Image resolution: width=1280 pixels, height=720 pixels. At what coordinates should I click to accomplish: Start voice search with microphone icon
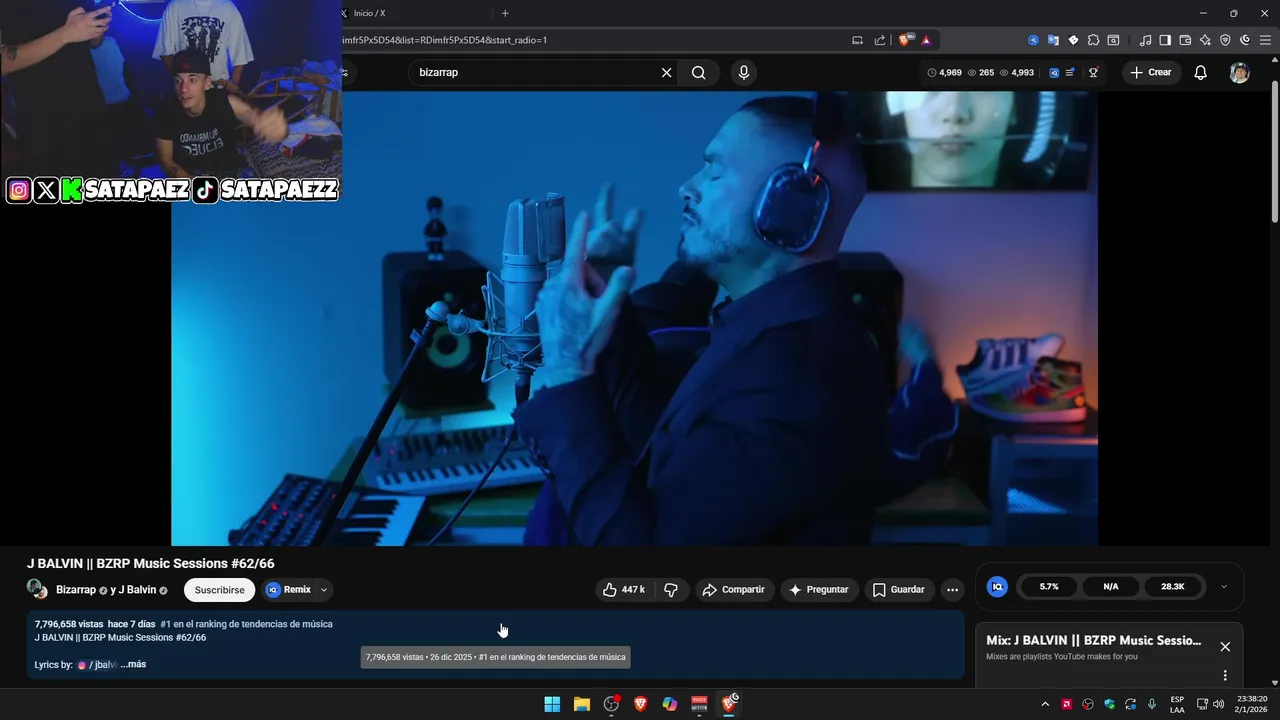point(743,72)
